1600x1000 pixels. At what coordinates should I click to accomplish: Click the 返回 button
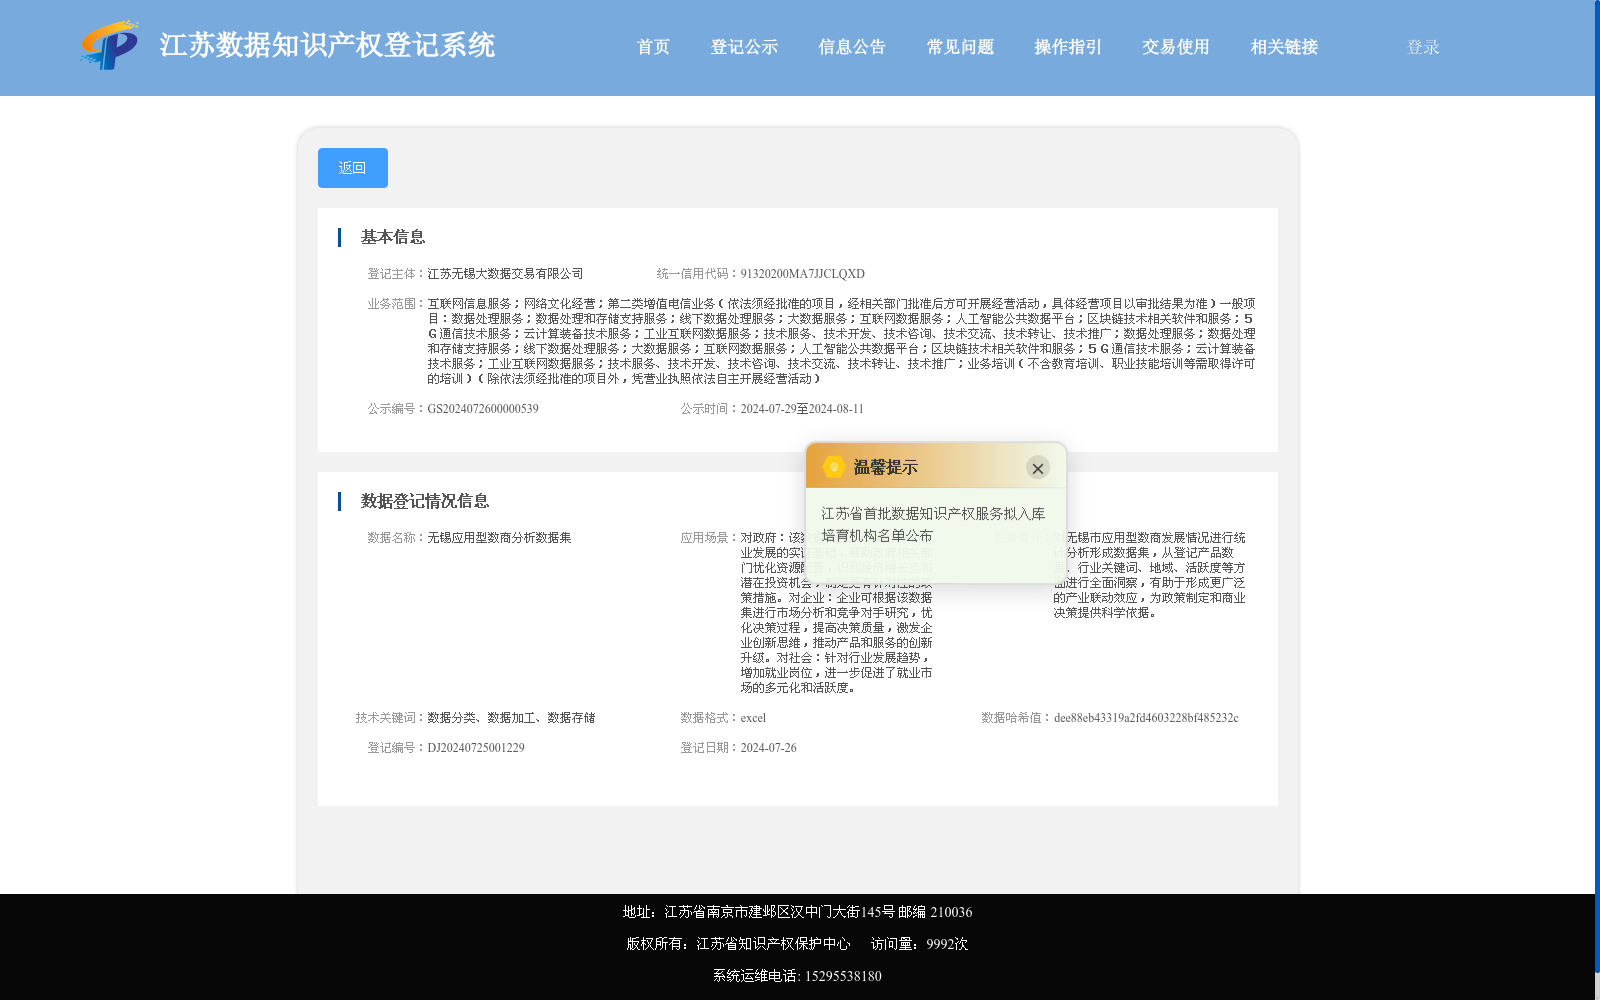(353, 168)
